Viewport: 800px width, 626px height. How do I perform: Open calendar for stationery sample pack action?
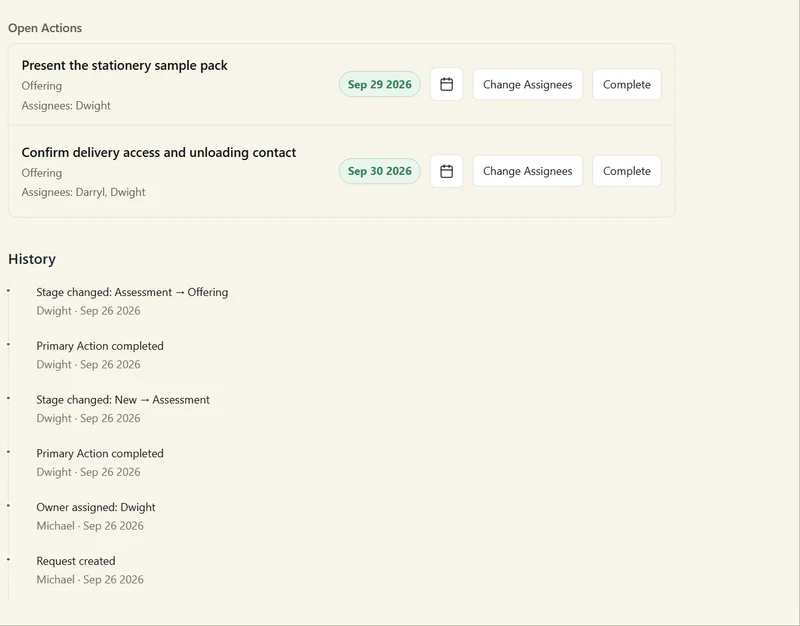click(x=446, y=84)
